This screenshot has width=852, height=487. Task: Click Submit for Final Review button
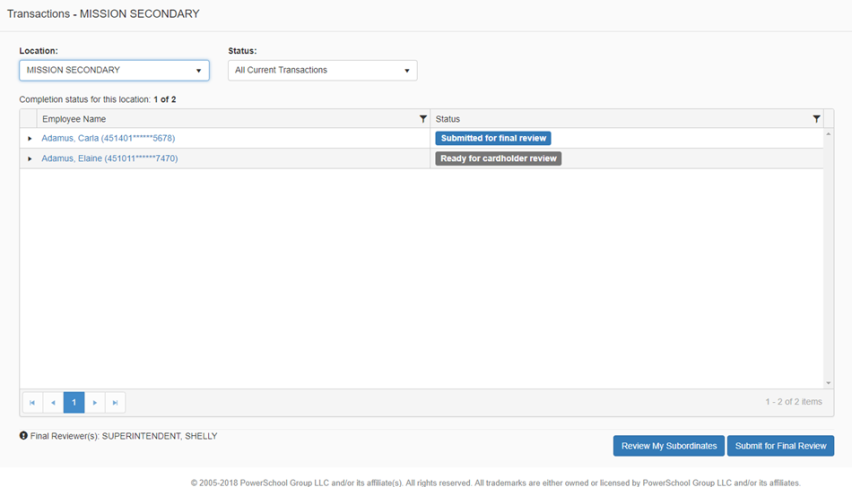pyautogui.click(x=780, y=446)
